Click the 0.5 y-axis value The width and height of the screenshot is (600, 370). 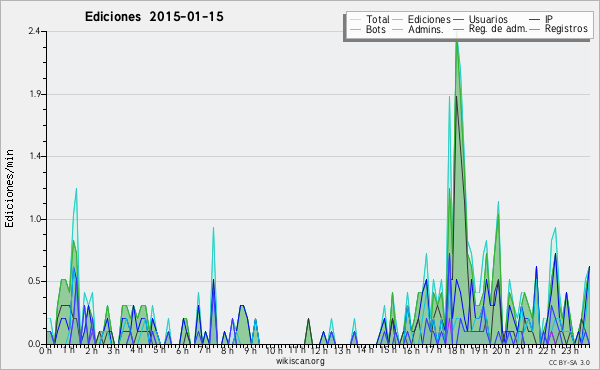(x=35, y=281)
